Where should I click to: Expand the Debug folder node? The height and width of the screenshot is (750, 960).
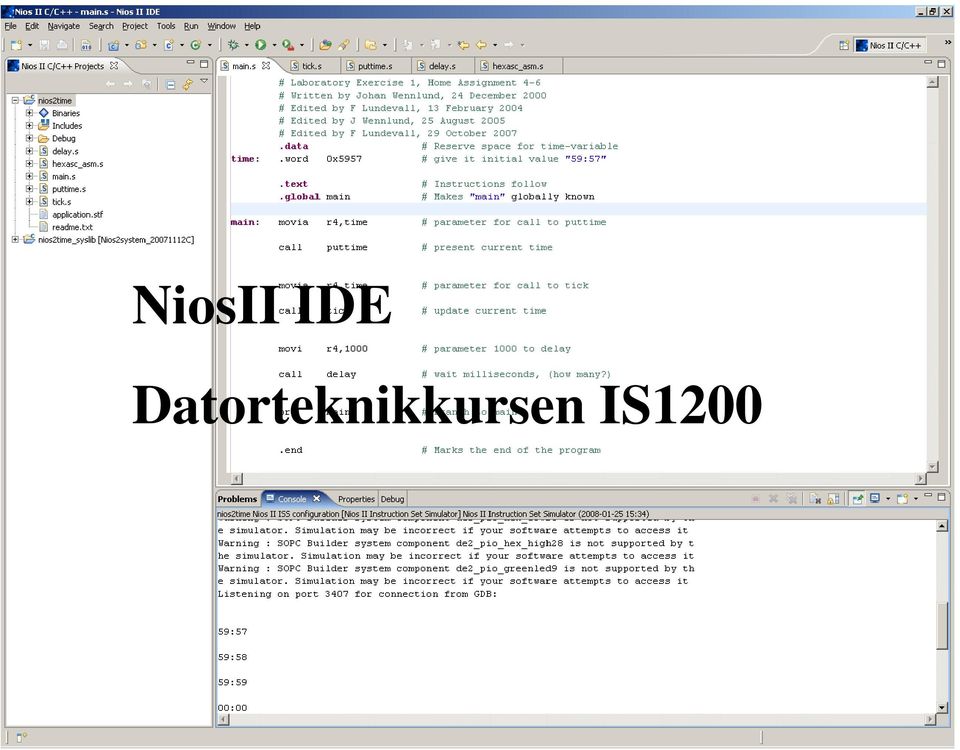[29, 138]
